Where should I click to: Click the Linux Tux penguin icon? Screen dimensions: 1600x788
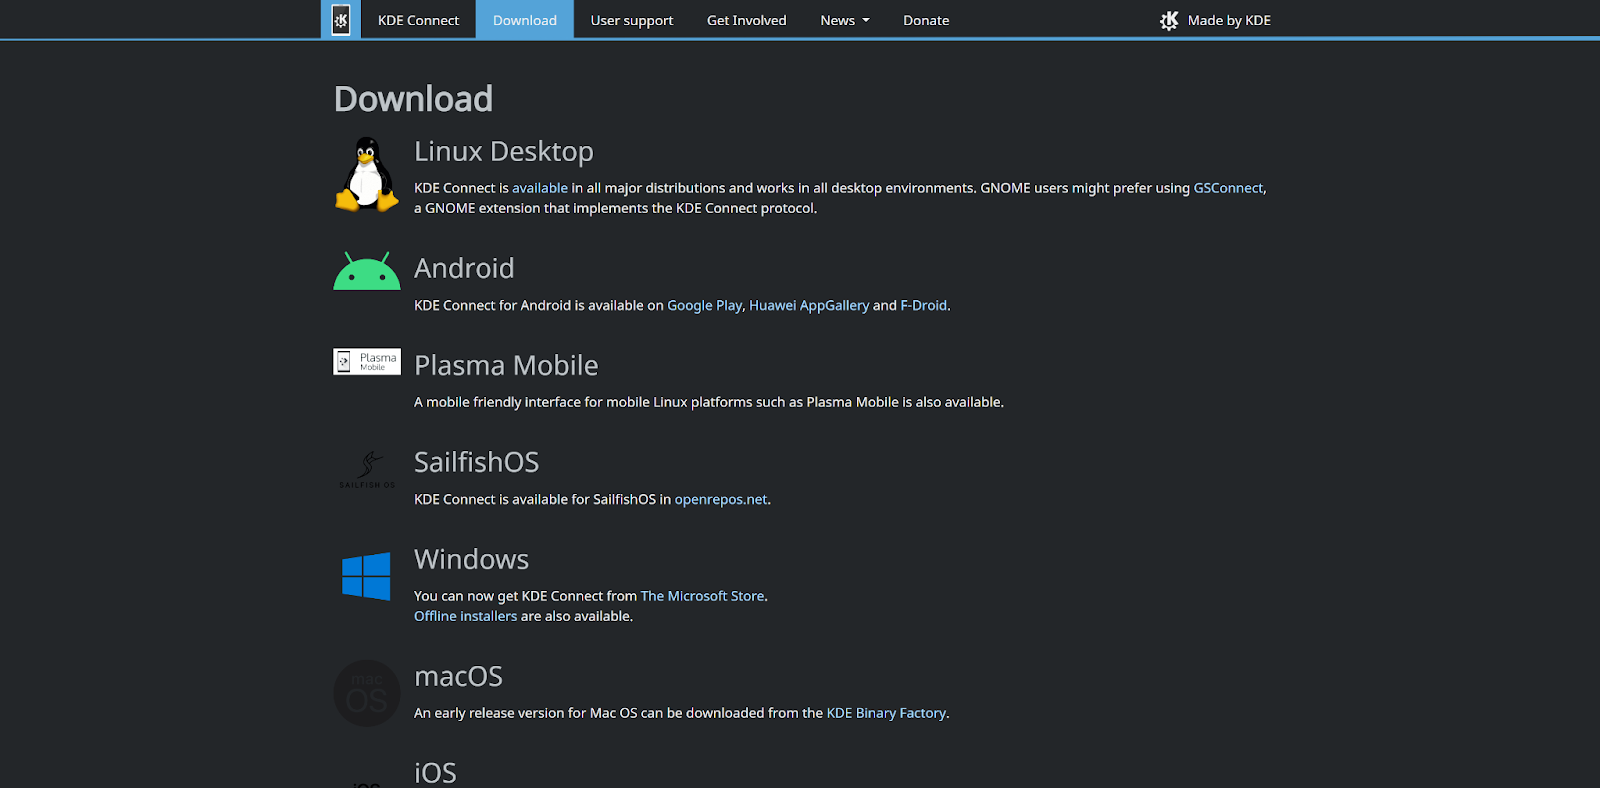(367, 174)
